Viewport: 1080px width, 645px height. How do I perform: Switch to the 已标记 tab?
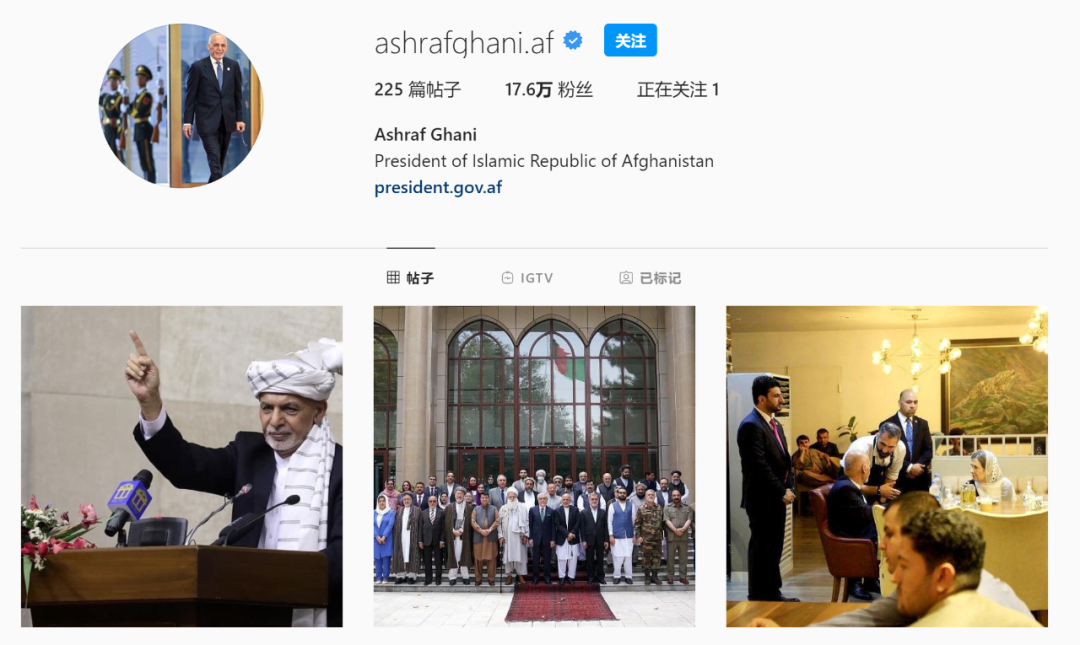pyautogui.click(x=650, y=278)
